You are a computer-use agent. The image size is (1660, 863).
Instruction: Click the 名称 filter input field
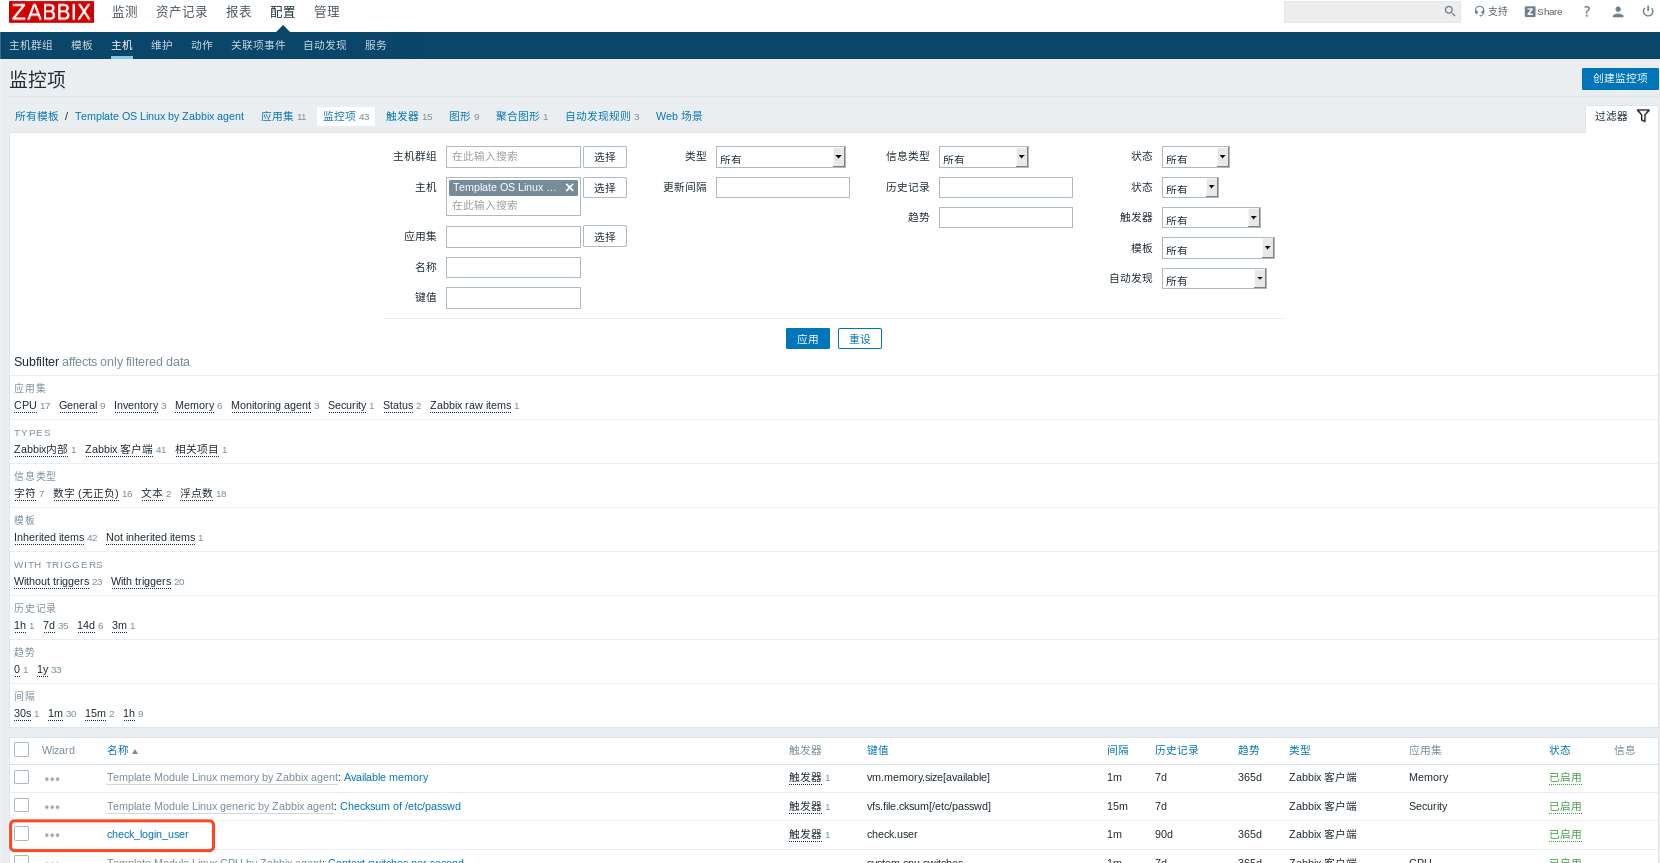(x=513, y=267)
